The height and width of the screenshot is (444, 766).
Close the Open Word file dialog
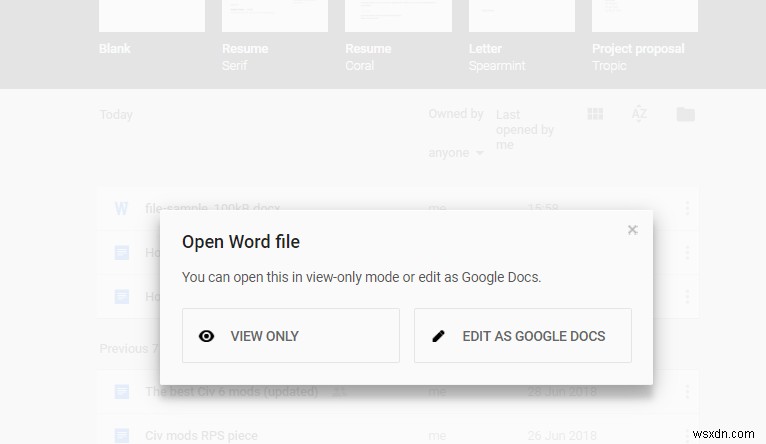[x=633, y=230]
